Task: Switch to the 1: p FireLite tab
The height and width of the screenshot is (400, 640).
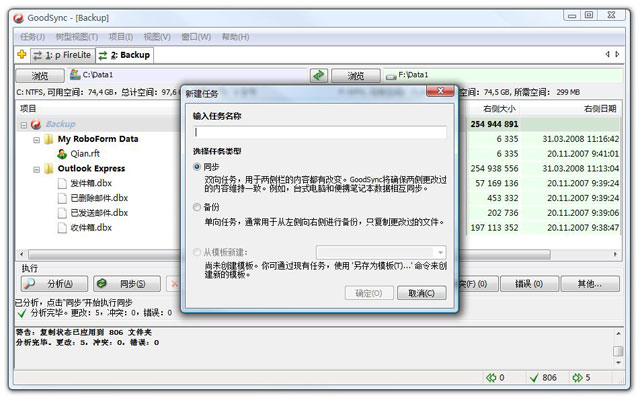Action: click(x=61, y=54)
